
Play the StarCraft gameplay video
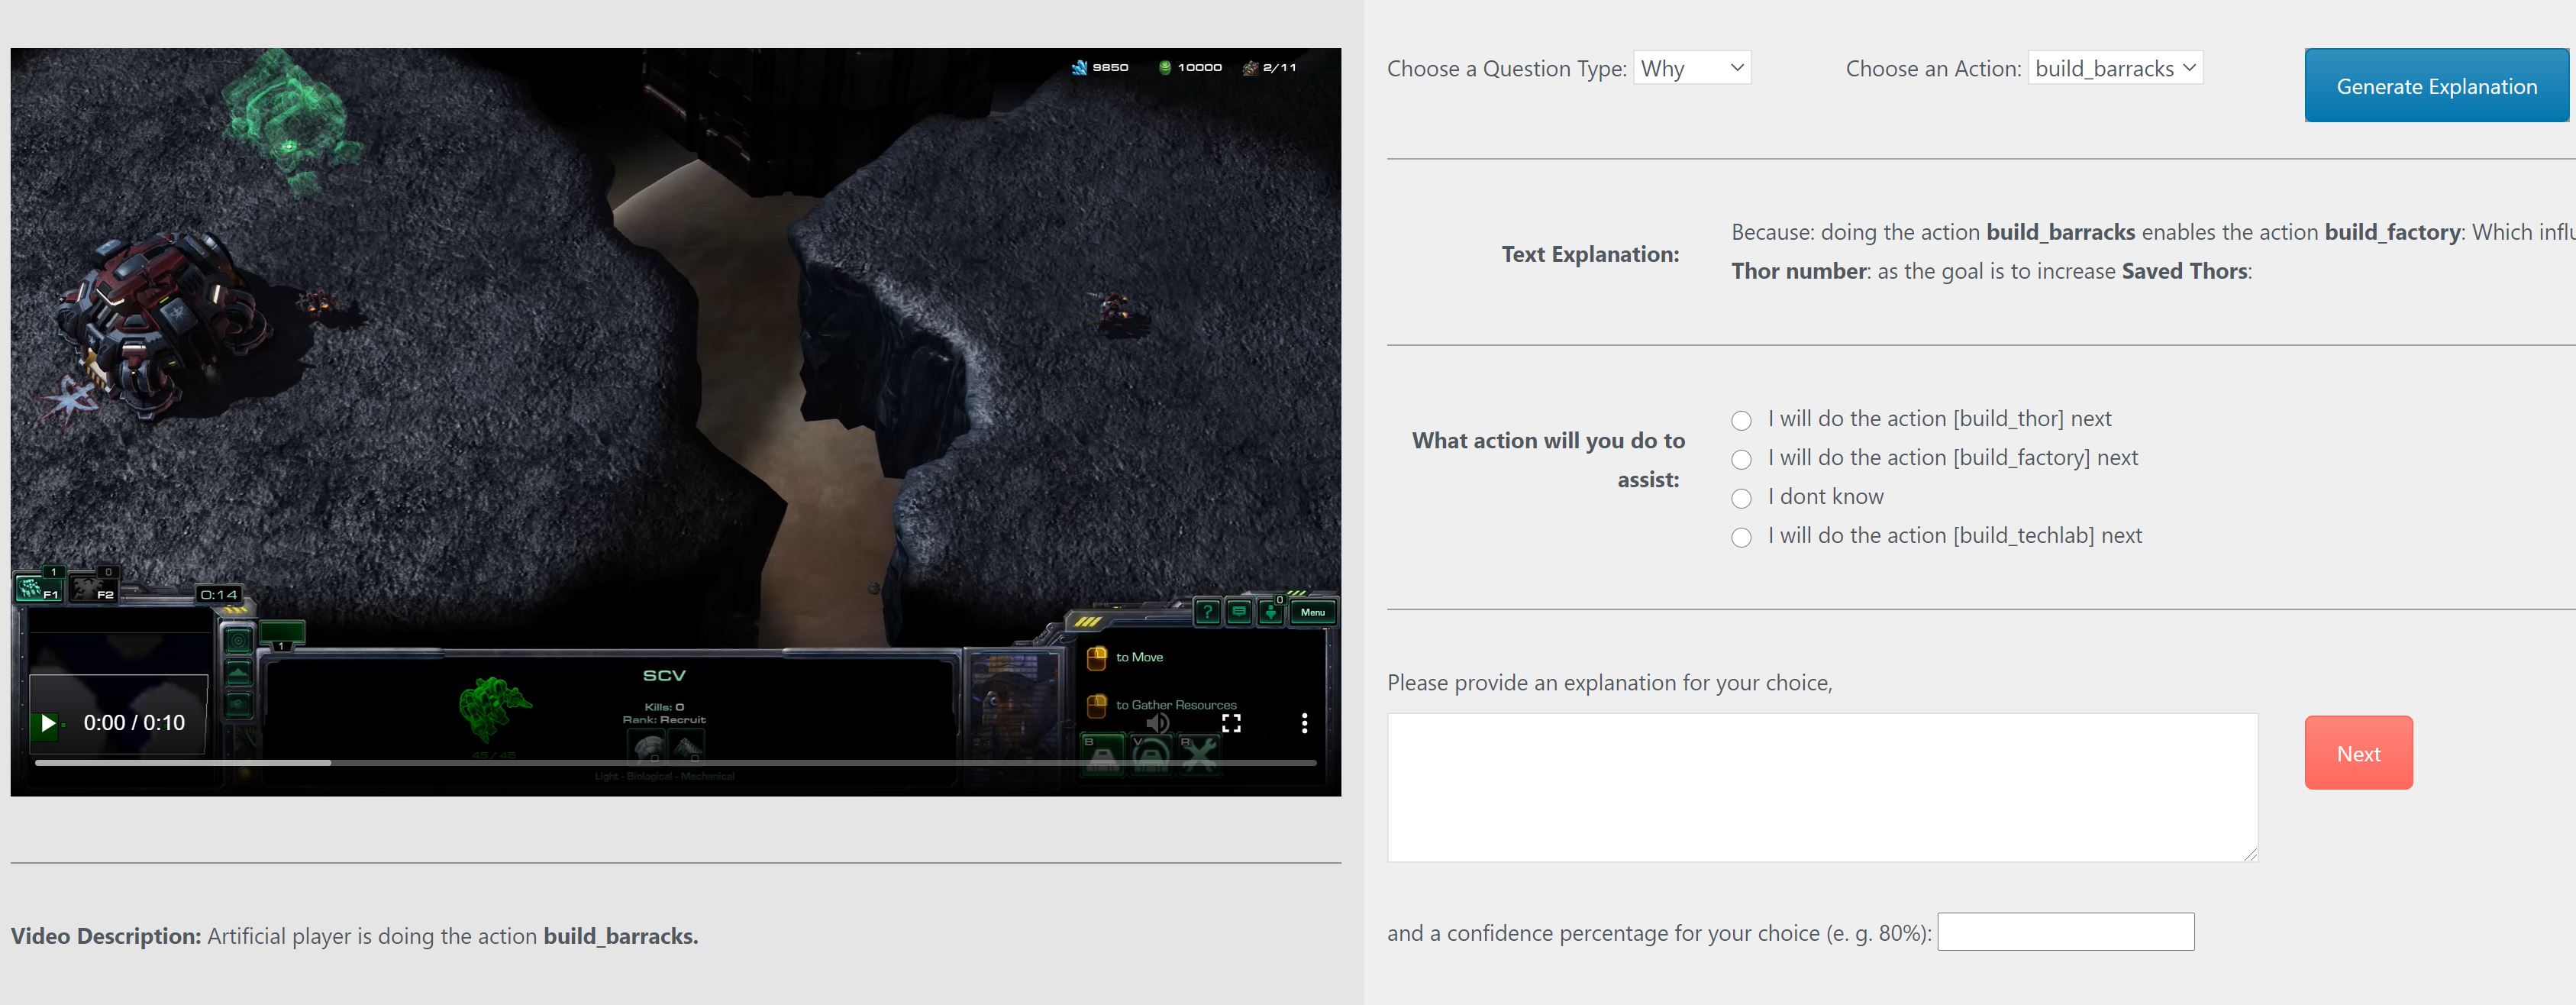[47, 723]
